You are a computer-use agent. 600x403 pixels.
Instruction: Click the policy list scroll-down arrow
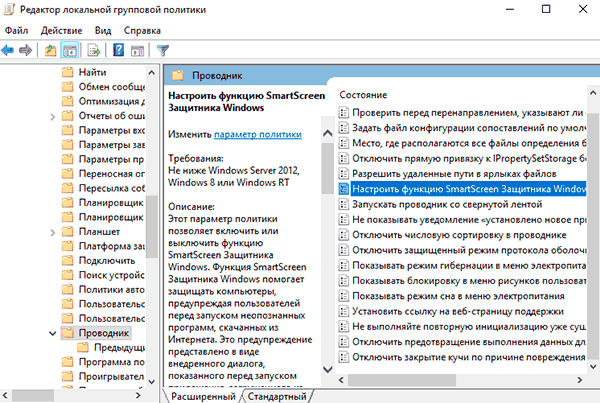pos(593,367)
